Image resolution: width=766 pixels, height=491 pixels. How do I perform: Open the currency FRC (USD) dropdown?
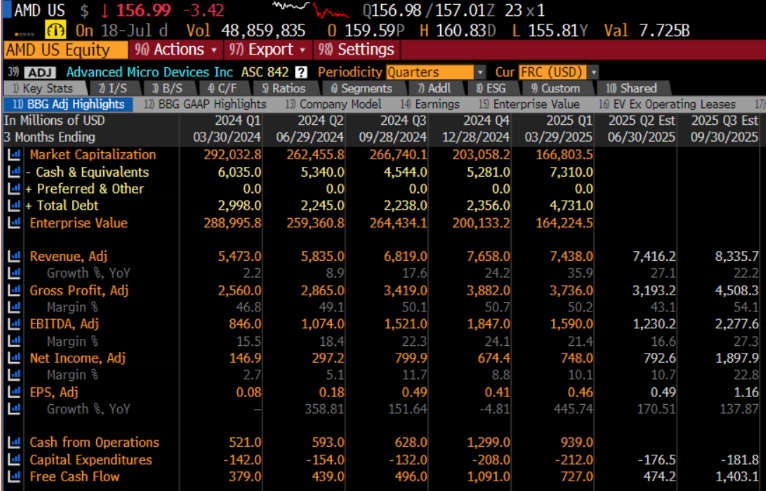(x=558, y=72)
